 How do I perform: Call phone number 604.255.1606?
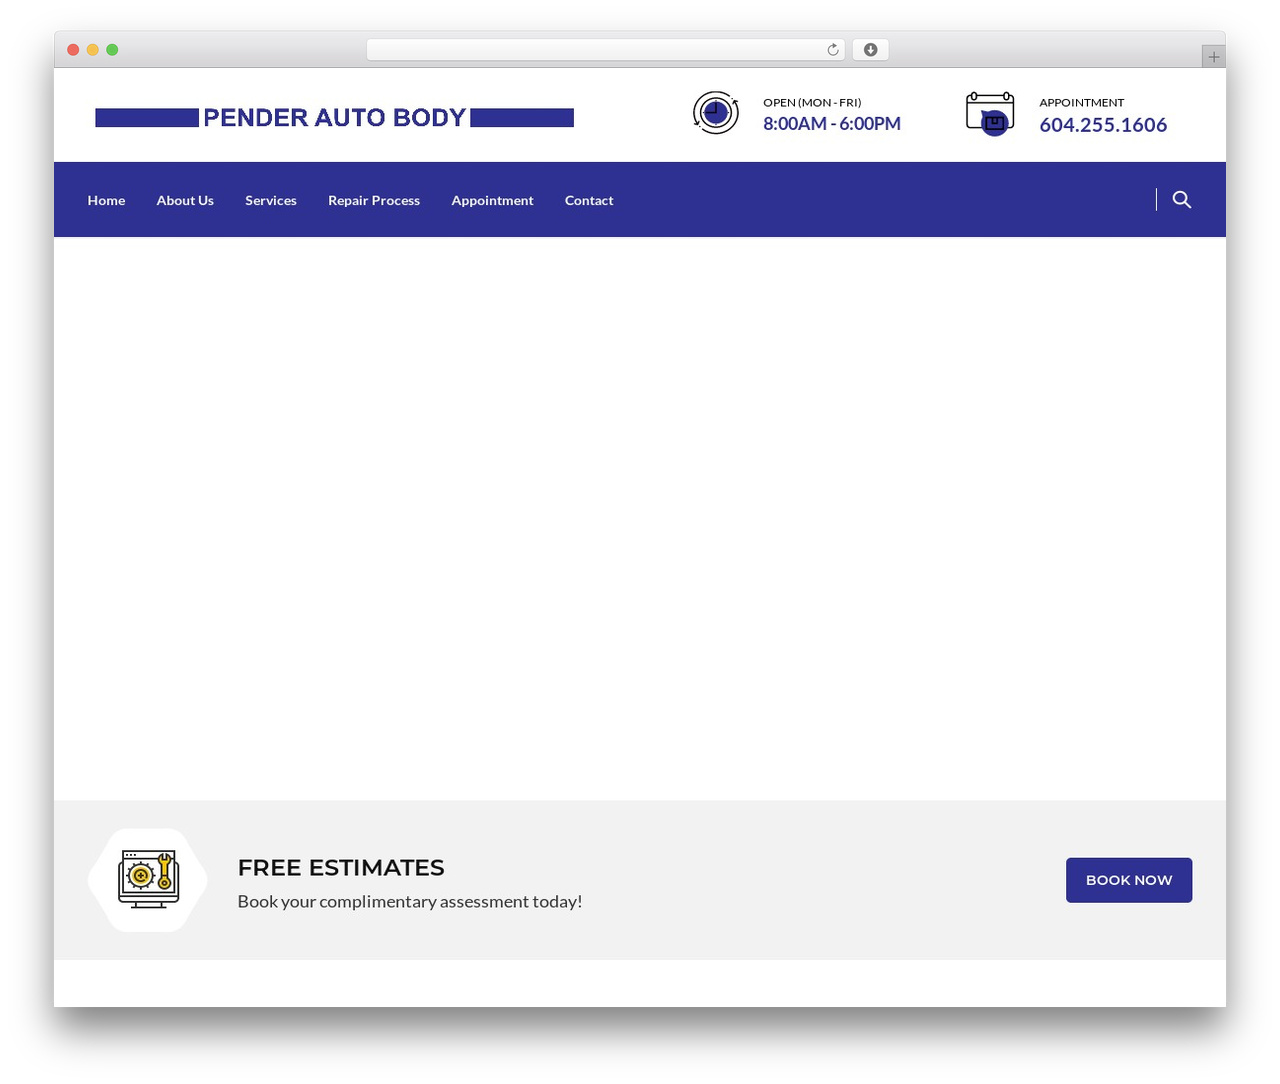(x=1103, y=125)
